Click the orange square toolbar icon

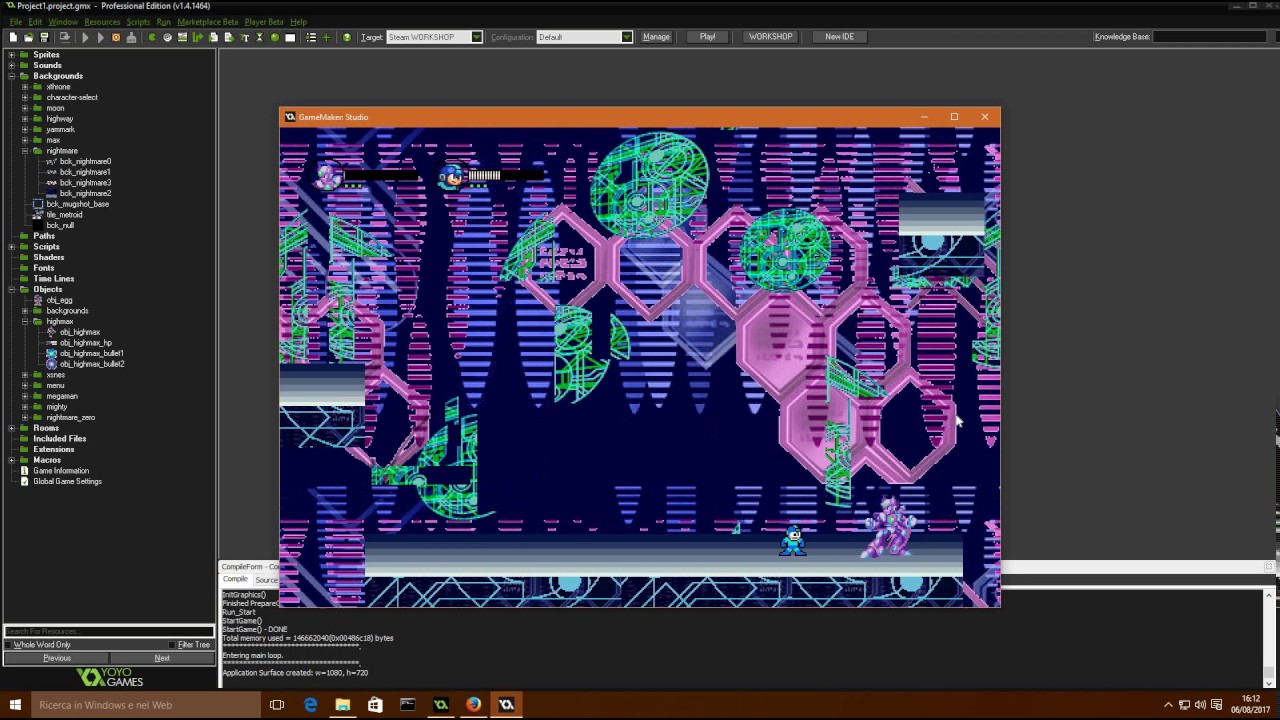tap(116, 37)
